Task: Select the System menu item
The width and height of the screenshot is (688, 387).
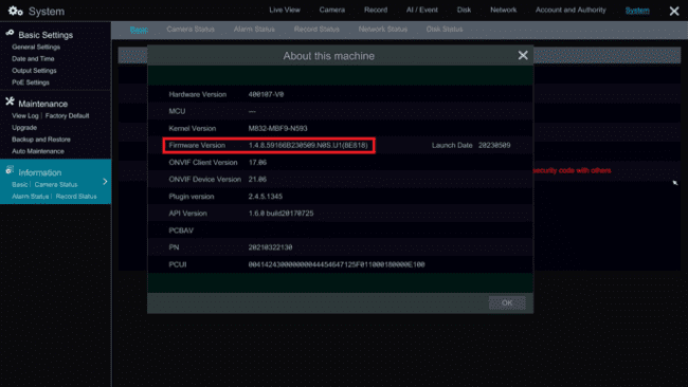Action: click(x=638, y=10)
